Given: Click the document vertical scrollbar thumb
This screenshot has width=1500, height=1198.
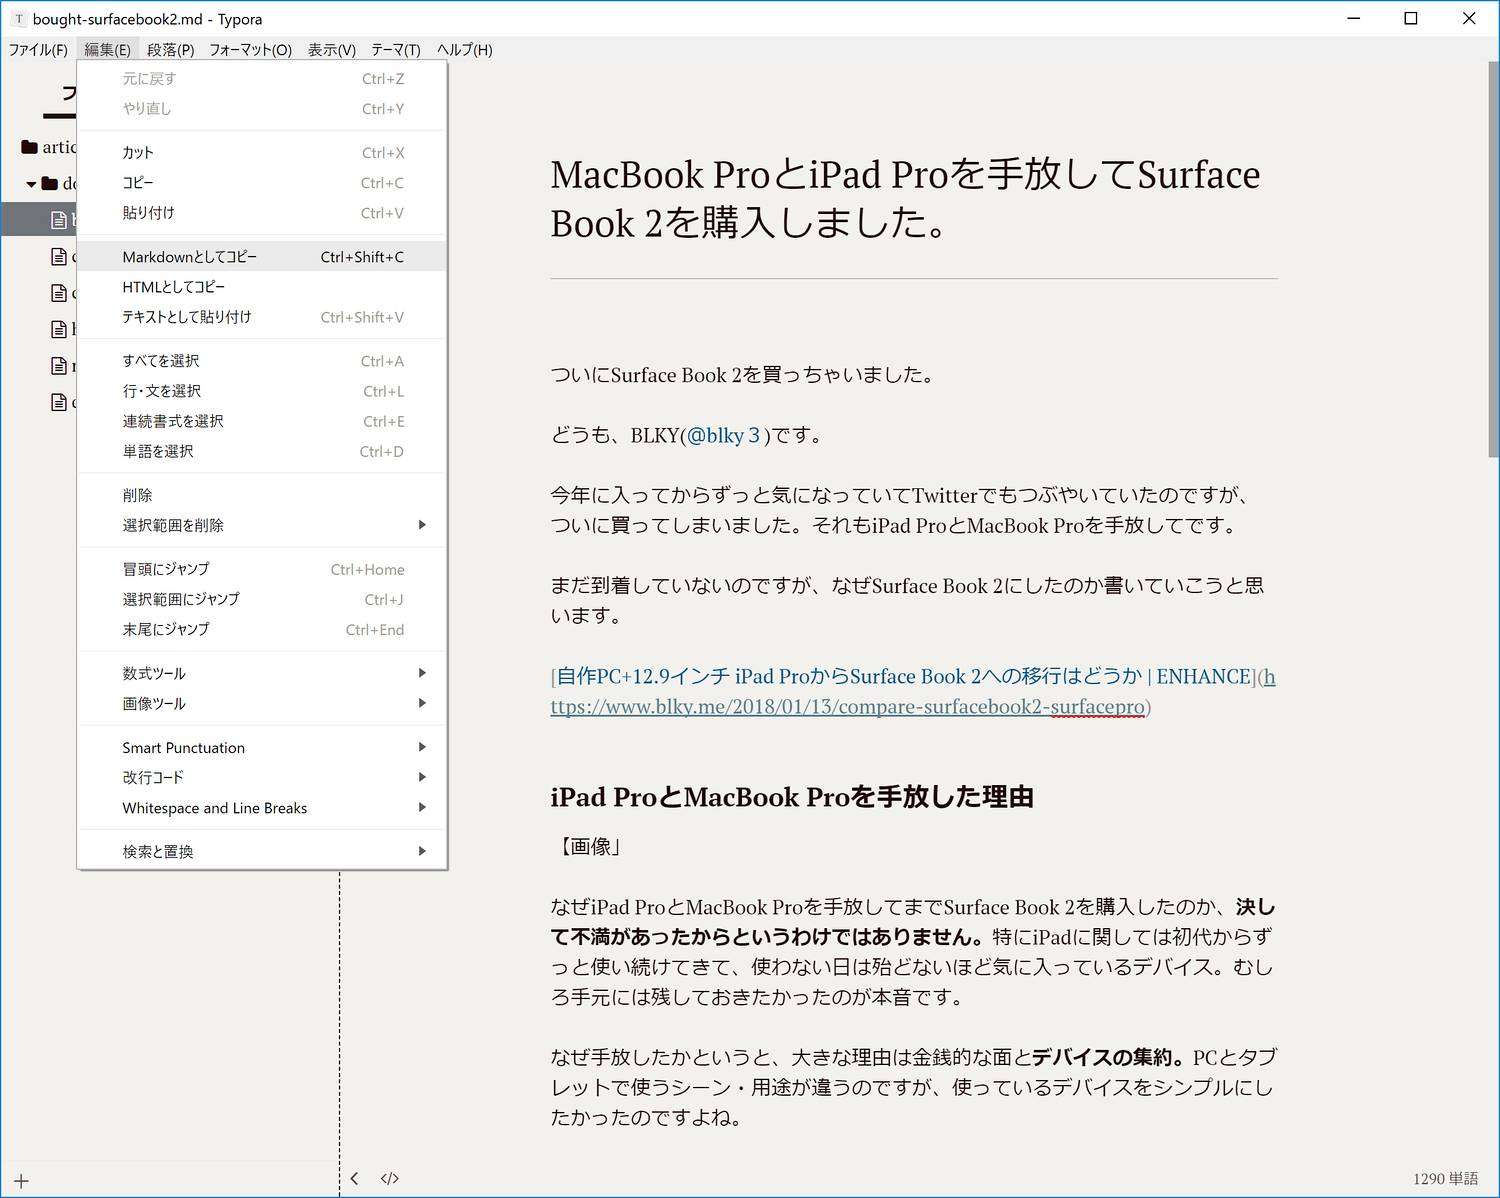Looking at the screenshot, I should [x=1493, y=258].
